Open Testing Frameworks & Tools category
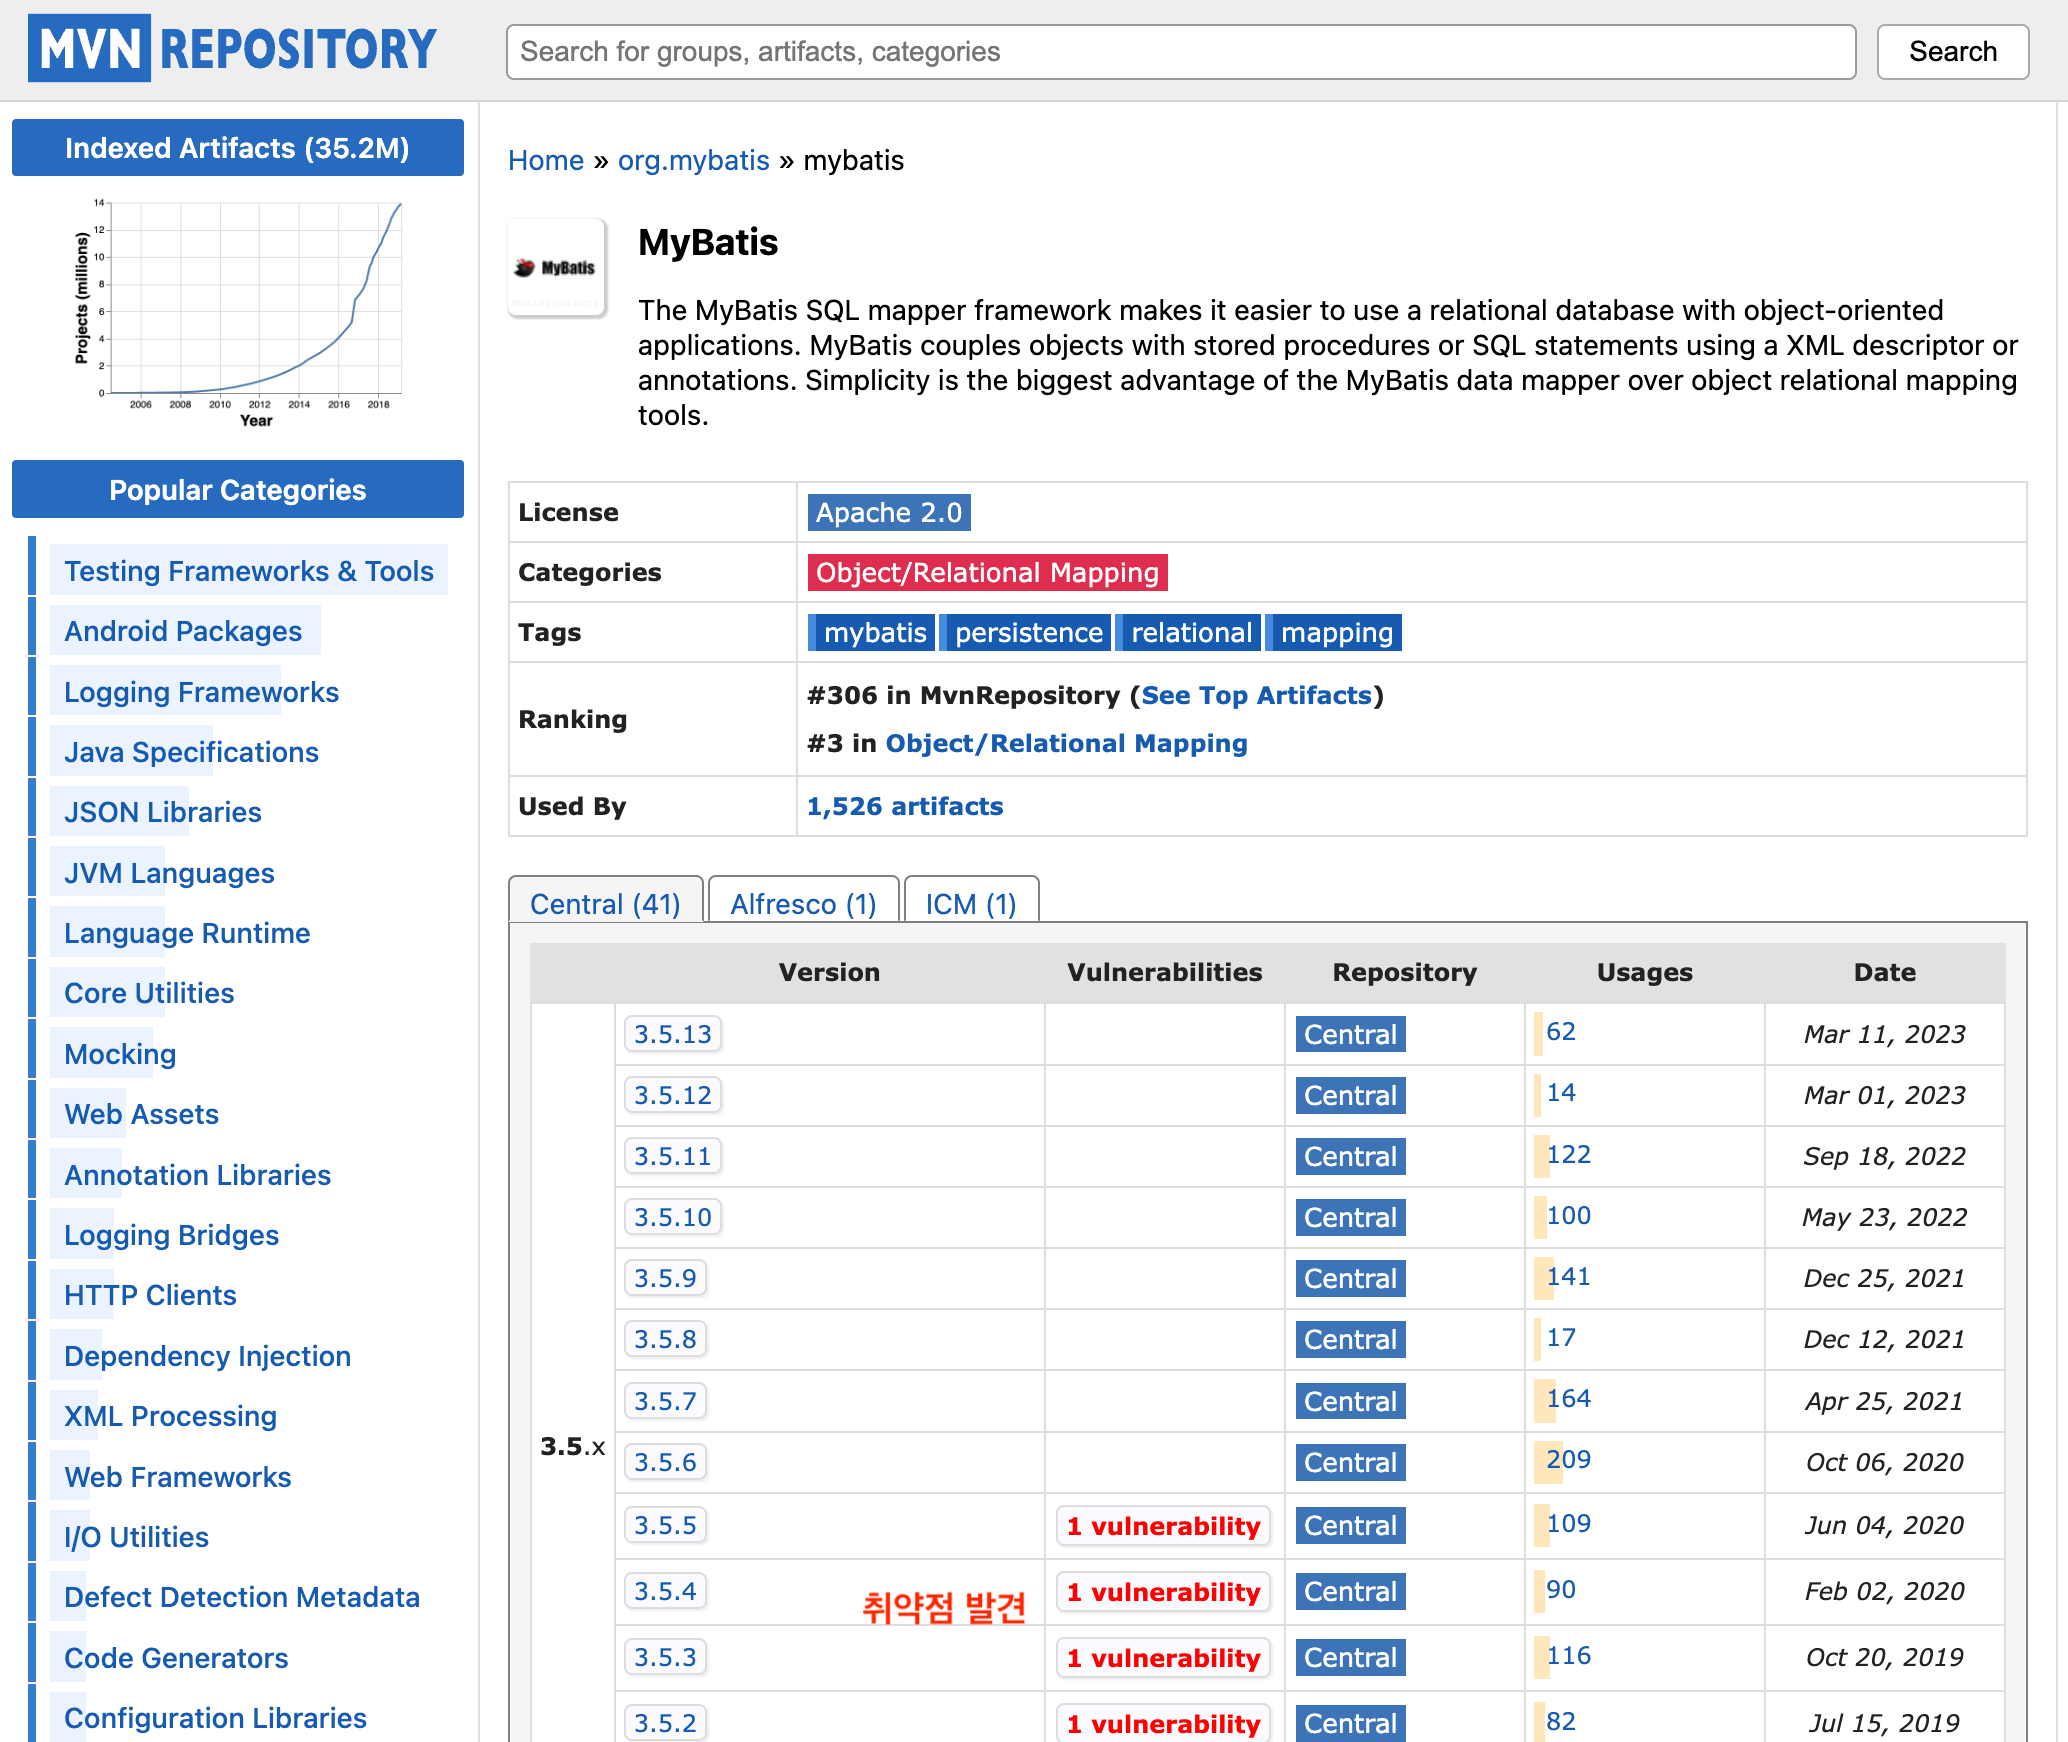Screen dimensions: 2068x1742 pyautogui.click(x=248, y=571)
